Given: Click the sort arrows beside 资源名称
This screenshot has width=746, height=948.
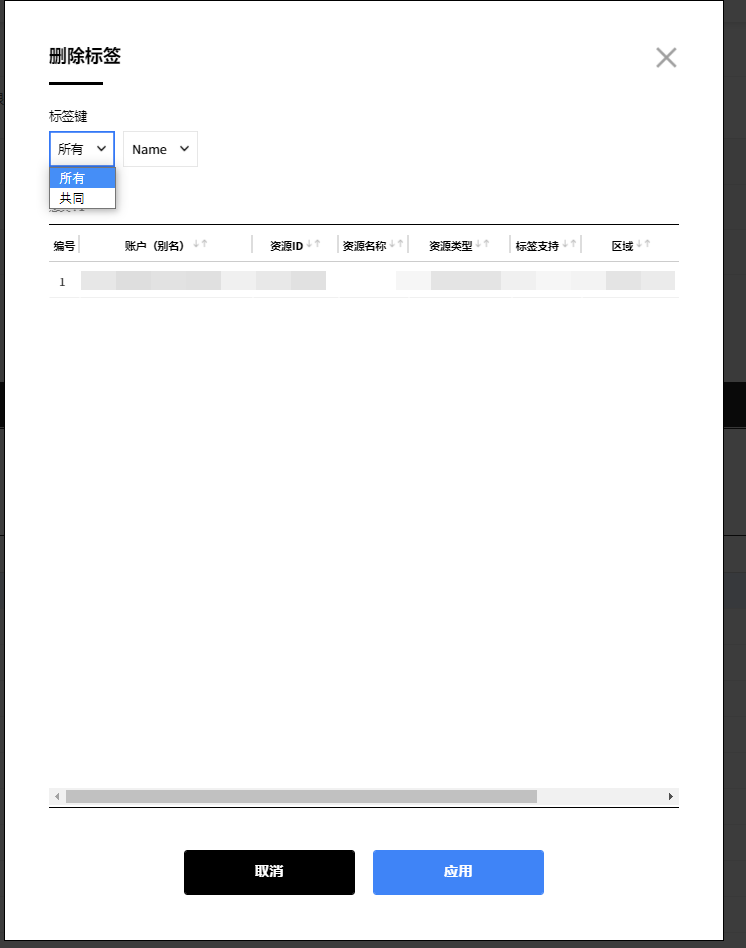Looking at the screenshot, I should [x=396, y=245].
